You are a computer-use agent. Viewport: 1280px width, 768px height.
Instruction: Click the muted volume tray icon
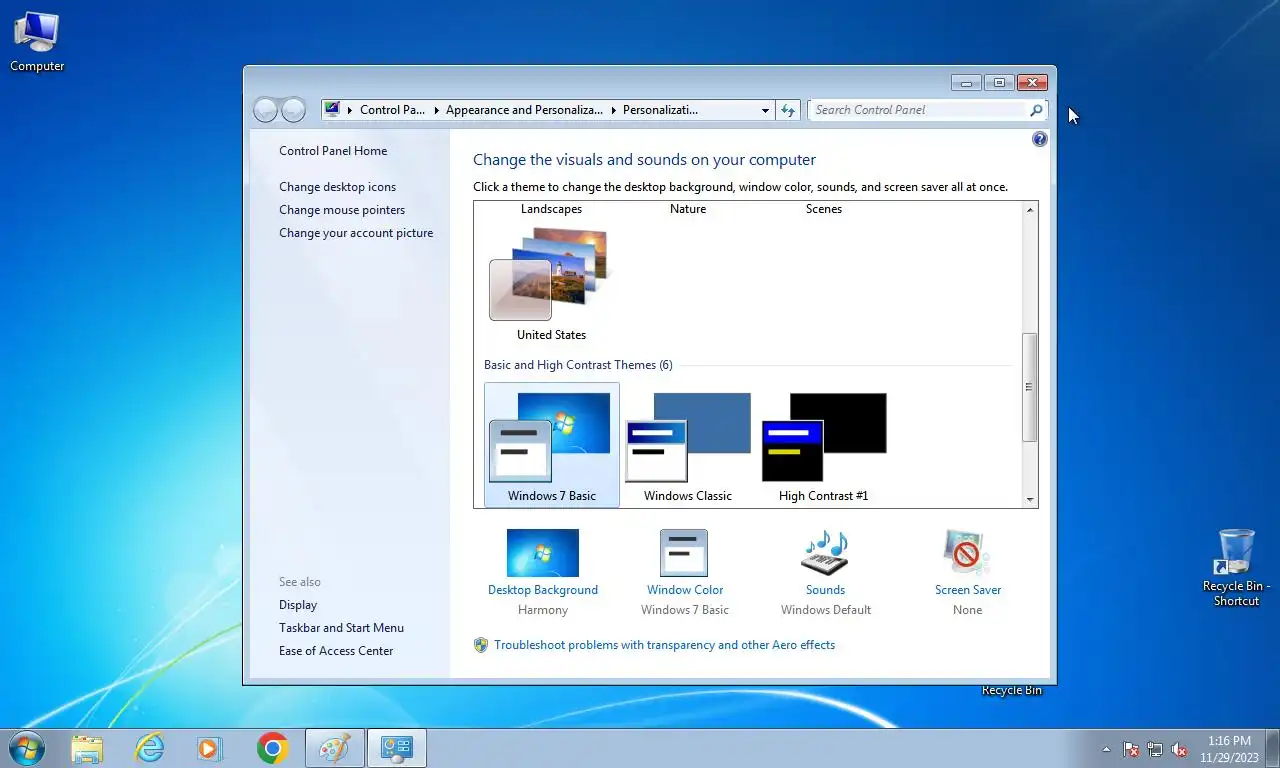pos(1179,749)
